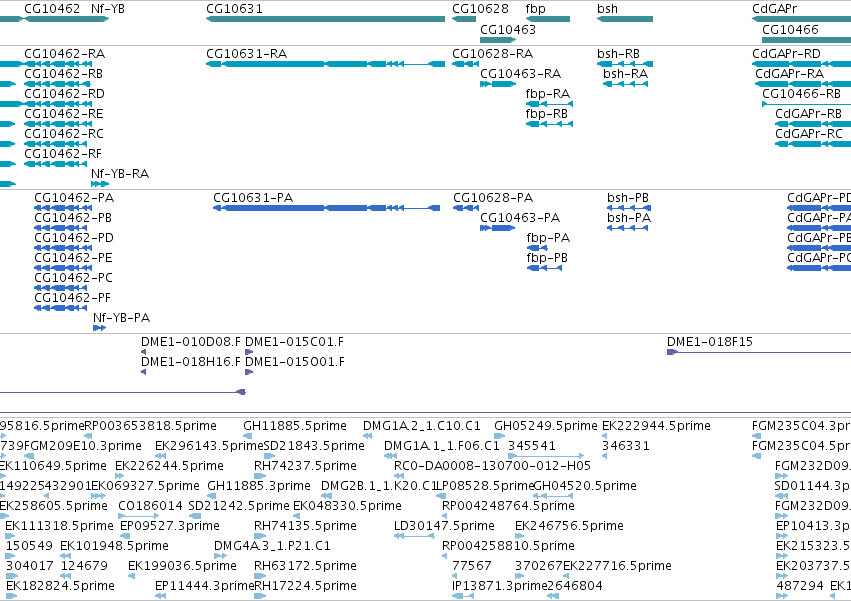Open protein label CG10462-PF

coord(72,298)
